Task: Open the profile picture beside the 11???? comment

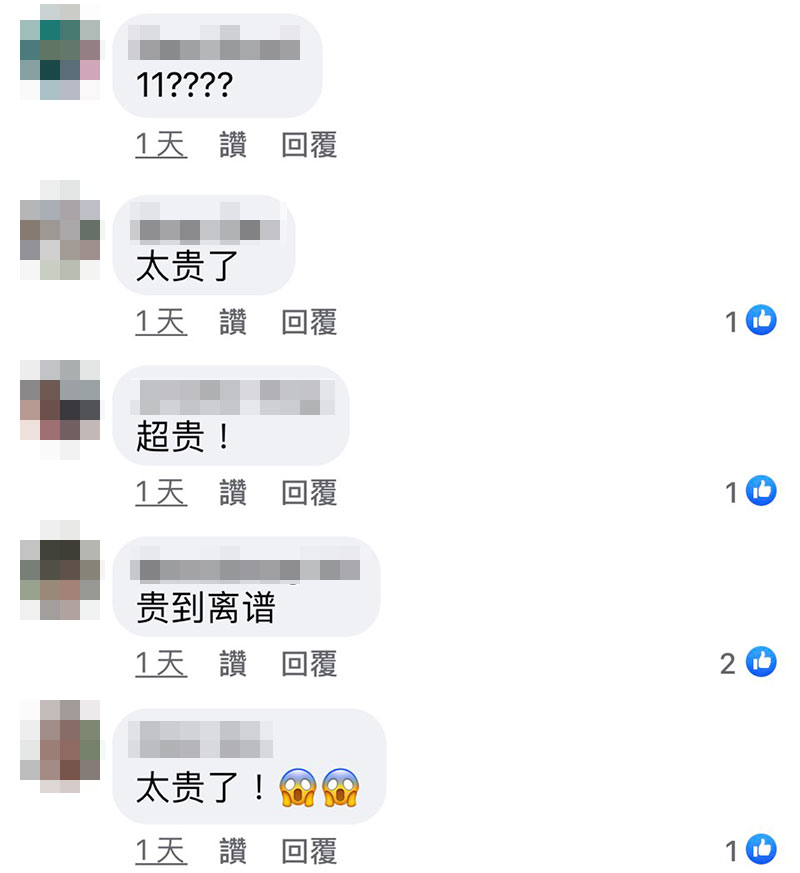Action: tap(60, 52)
